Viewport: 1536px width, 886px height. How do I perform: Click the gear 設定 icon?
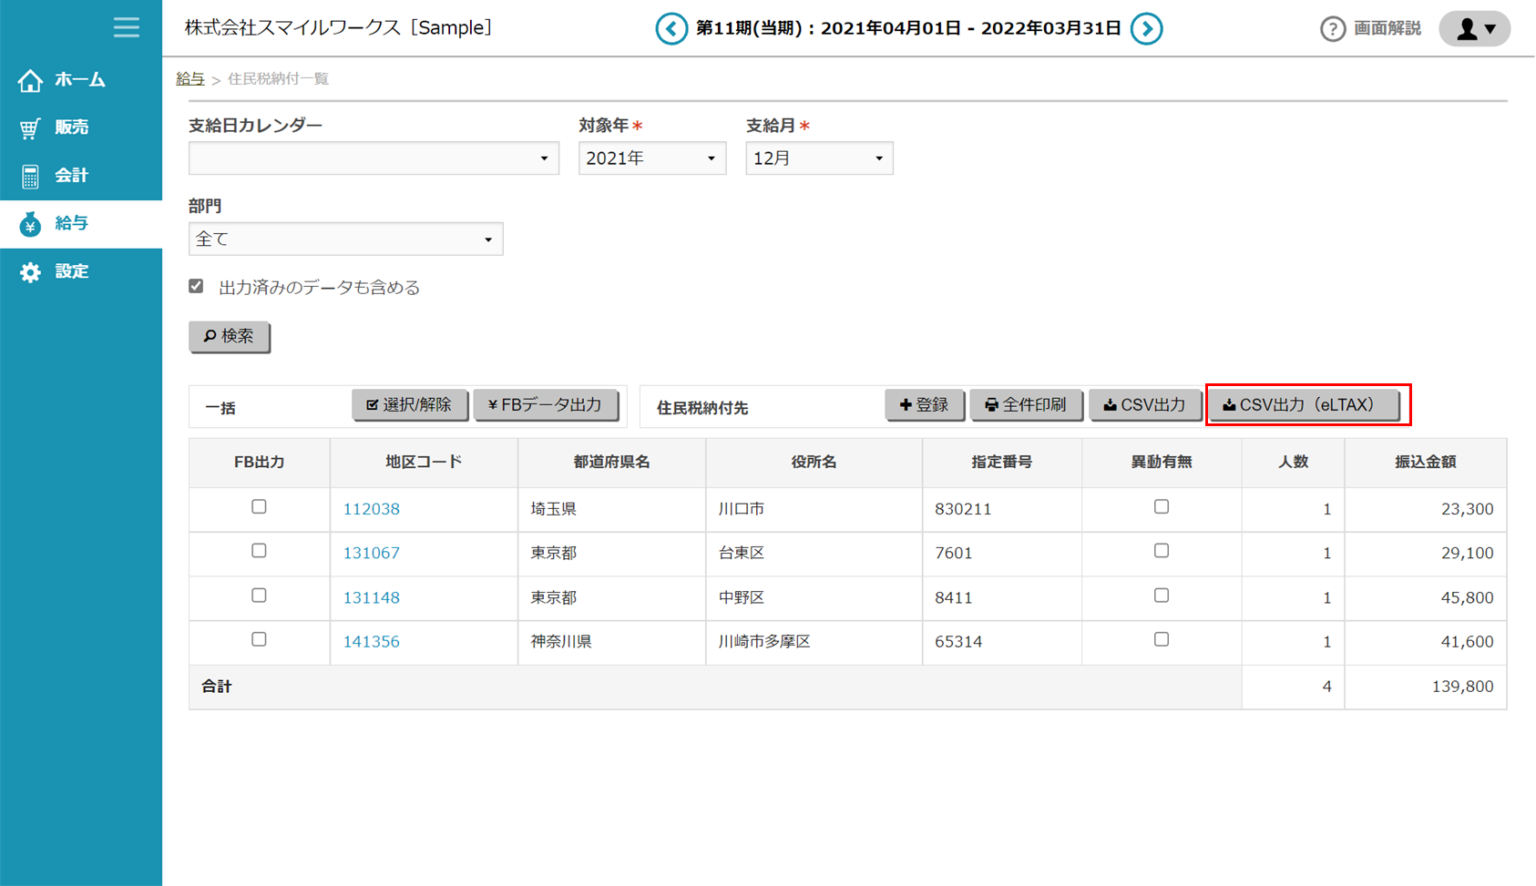[x=30, y=272]
